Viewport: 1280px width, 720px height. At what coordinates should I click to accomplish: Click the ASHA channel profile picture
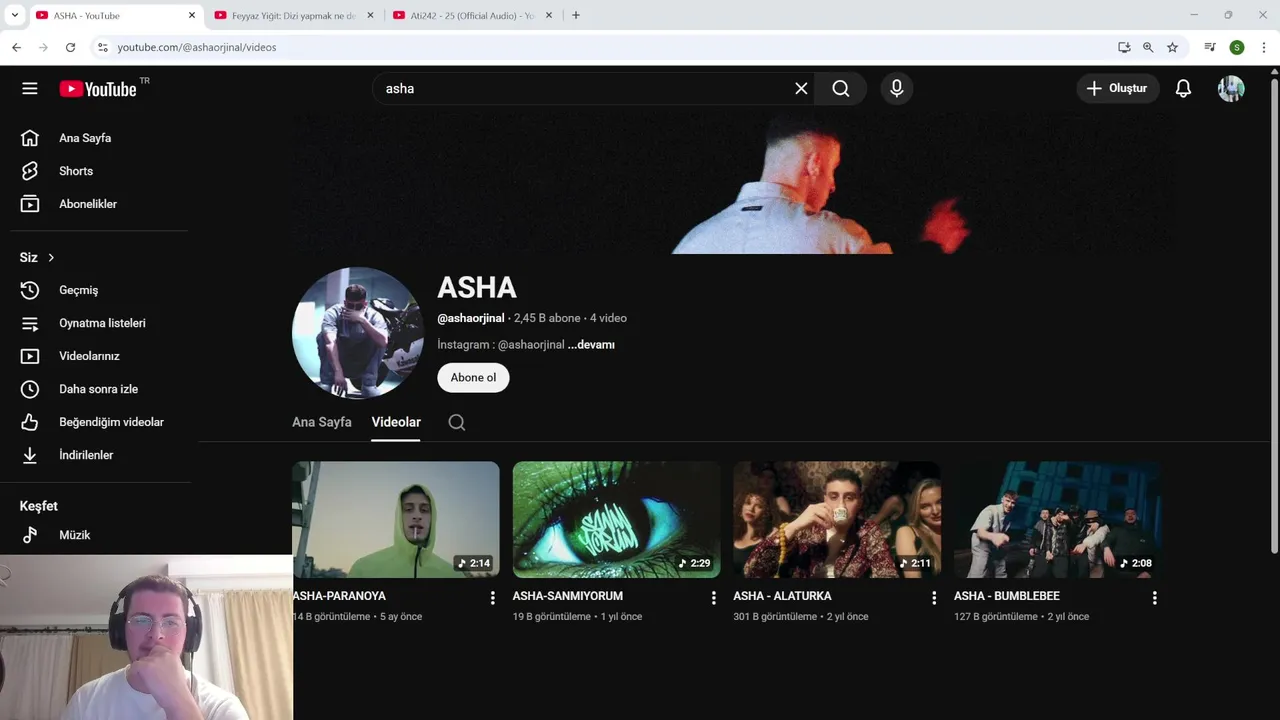coord(358,333)
